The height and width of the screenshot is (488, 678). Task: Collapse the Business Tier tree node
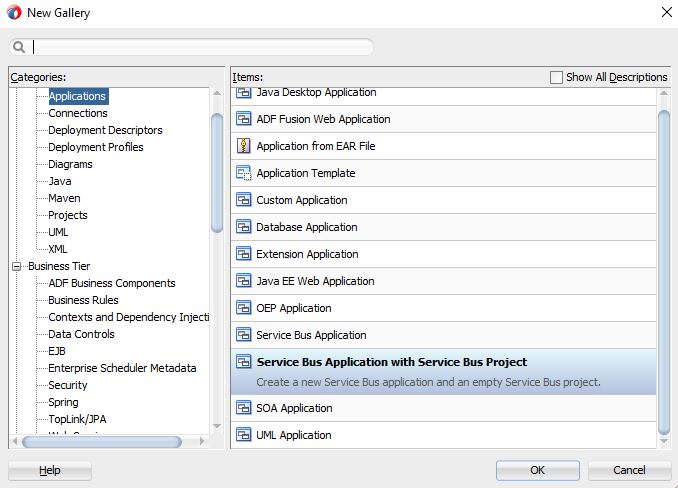pos(17,266)
